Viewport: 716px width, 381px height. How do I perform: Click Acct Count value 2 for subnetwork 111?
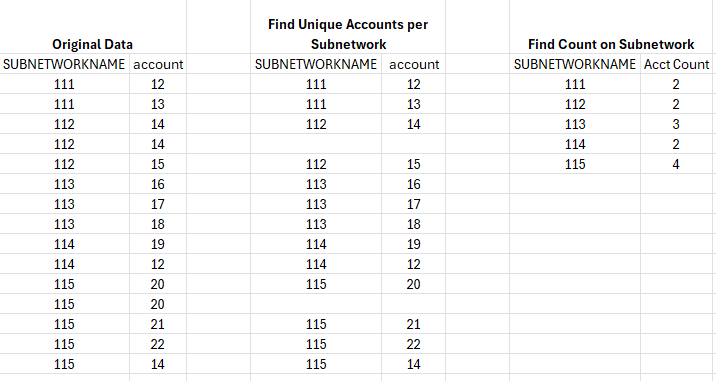point(676,85)
